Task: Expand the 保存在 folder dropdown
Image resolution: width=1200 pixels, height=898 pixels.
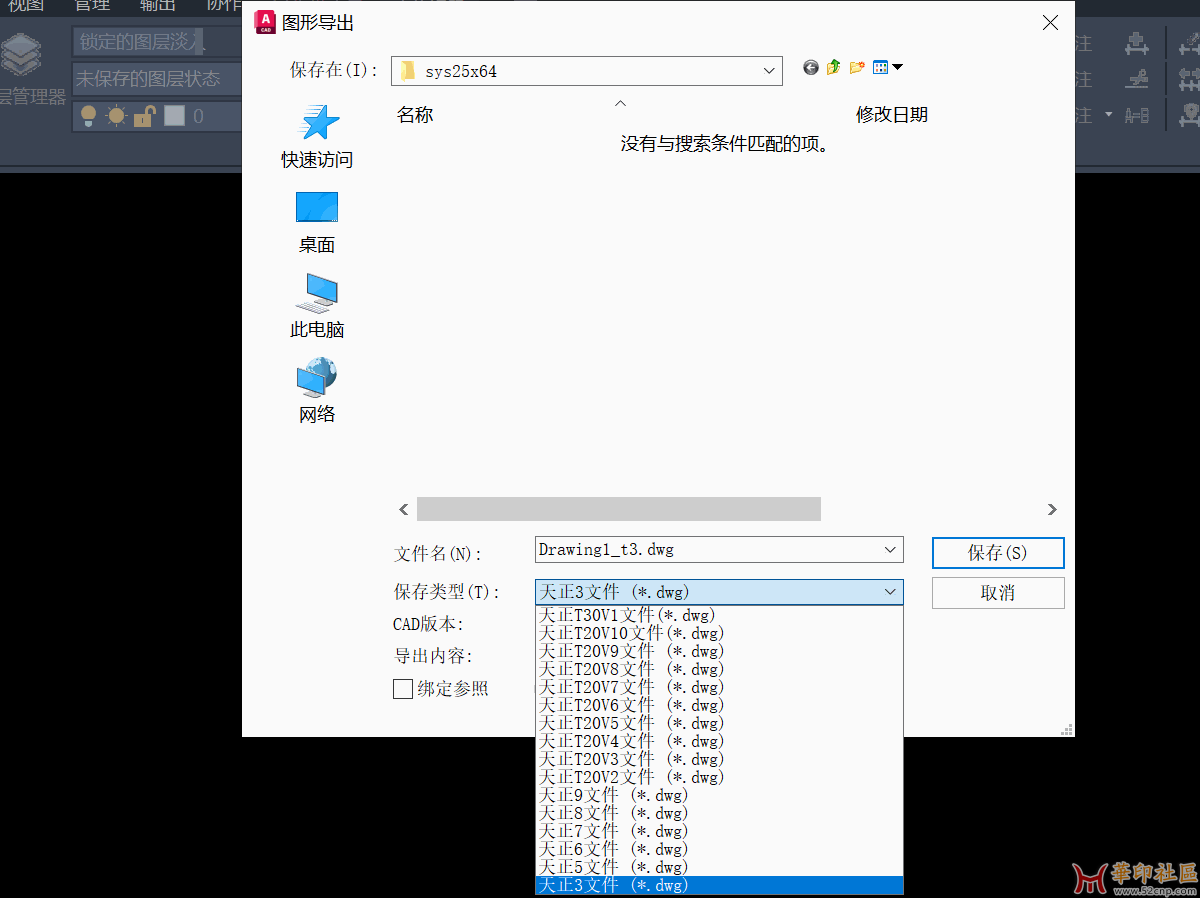Action: point(770,71)
